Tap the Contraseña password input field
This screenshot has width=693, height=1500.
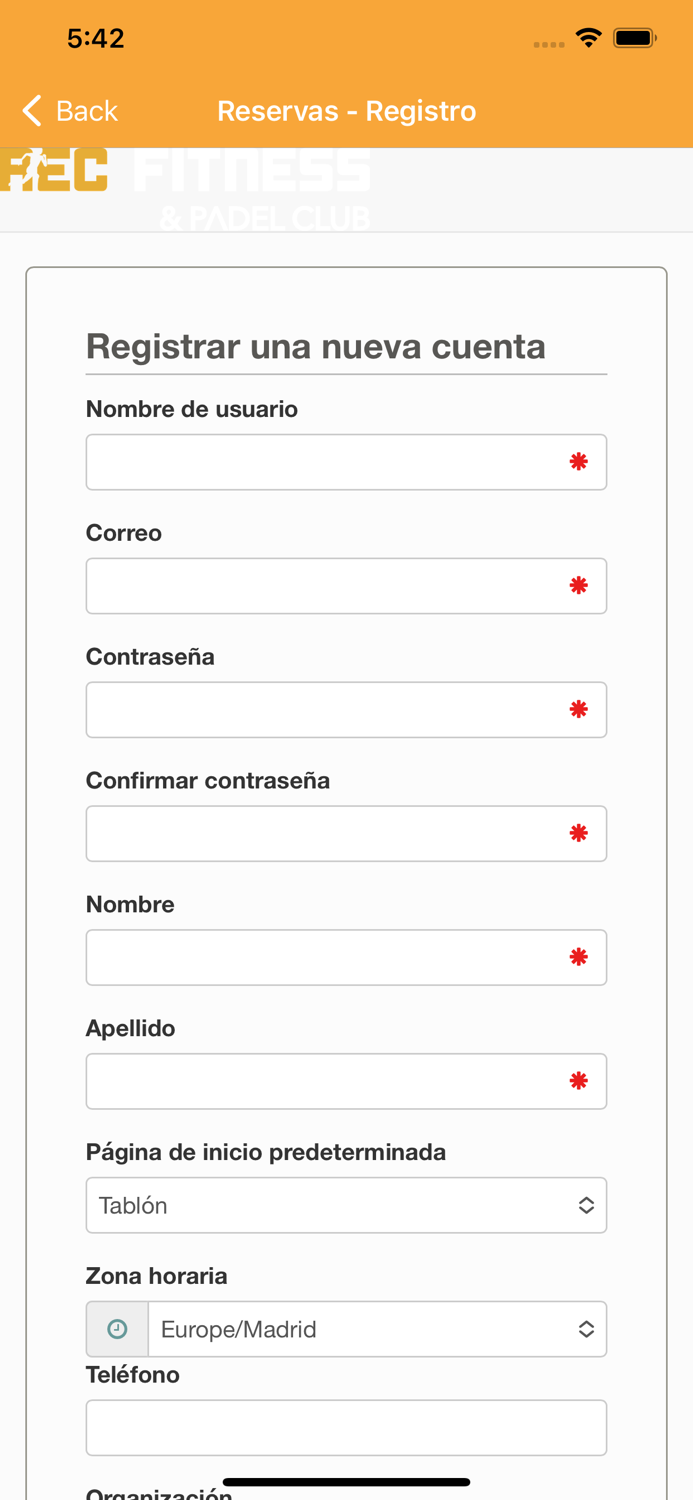click(346, 709)
